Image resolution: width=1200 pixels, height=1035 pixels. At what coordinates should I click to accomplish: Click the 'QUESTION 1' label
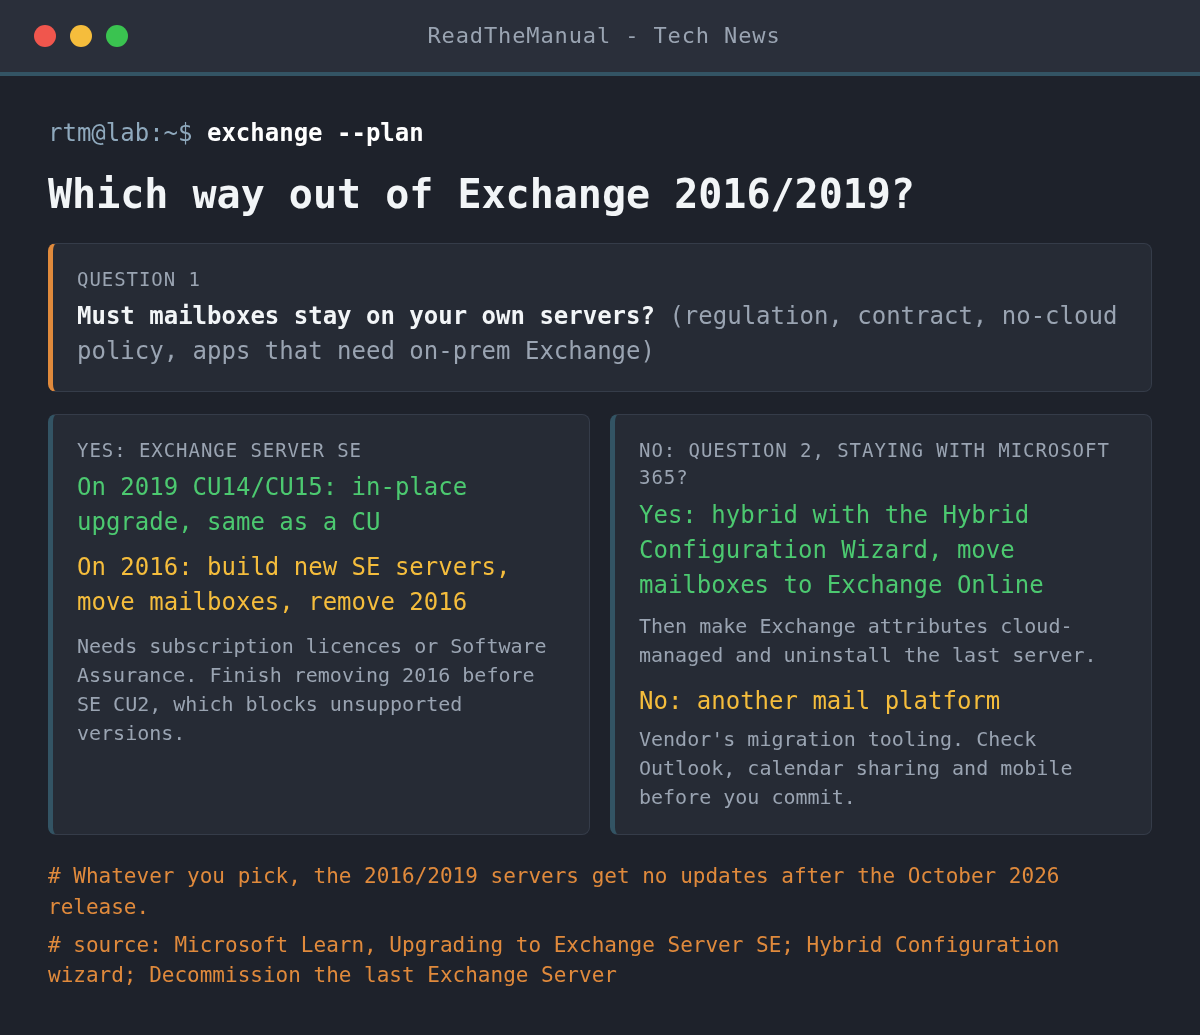(x=139, y=279)
